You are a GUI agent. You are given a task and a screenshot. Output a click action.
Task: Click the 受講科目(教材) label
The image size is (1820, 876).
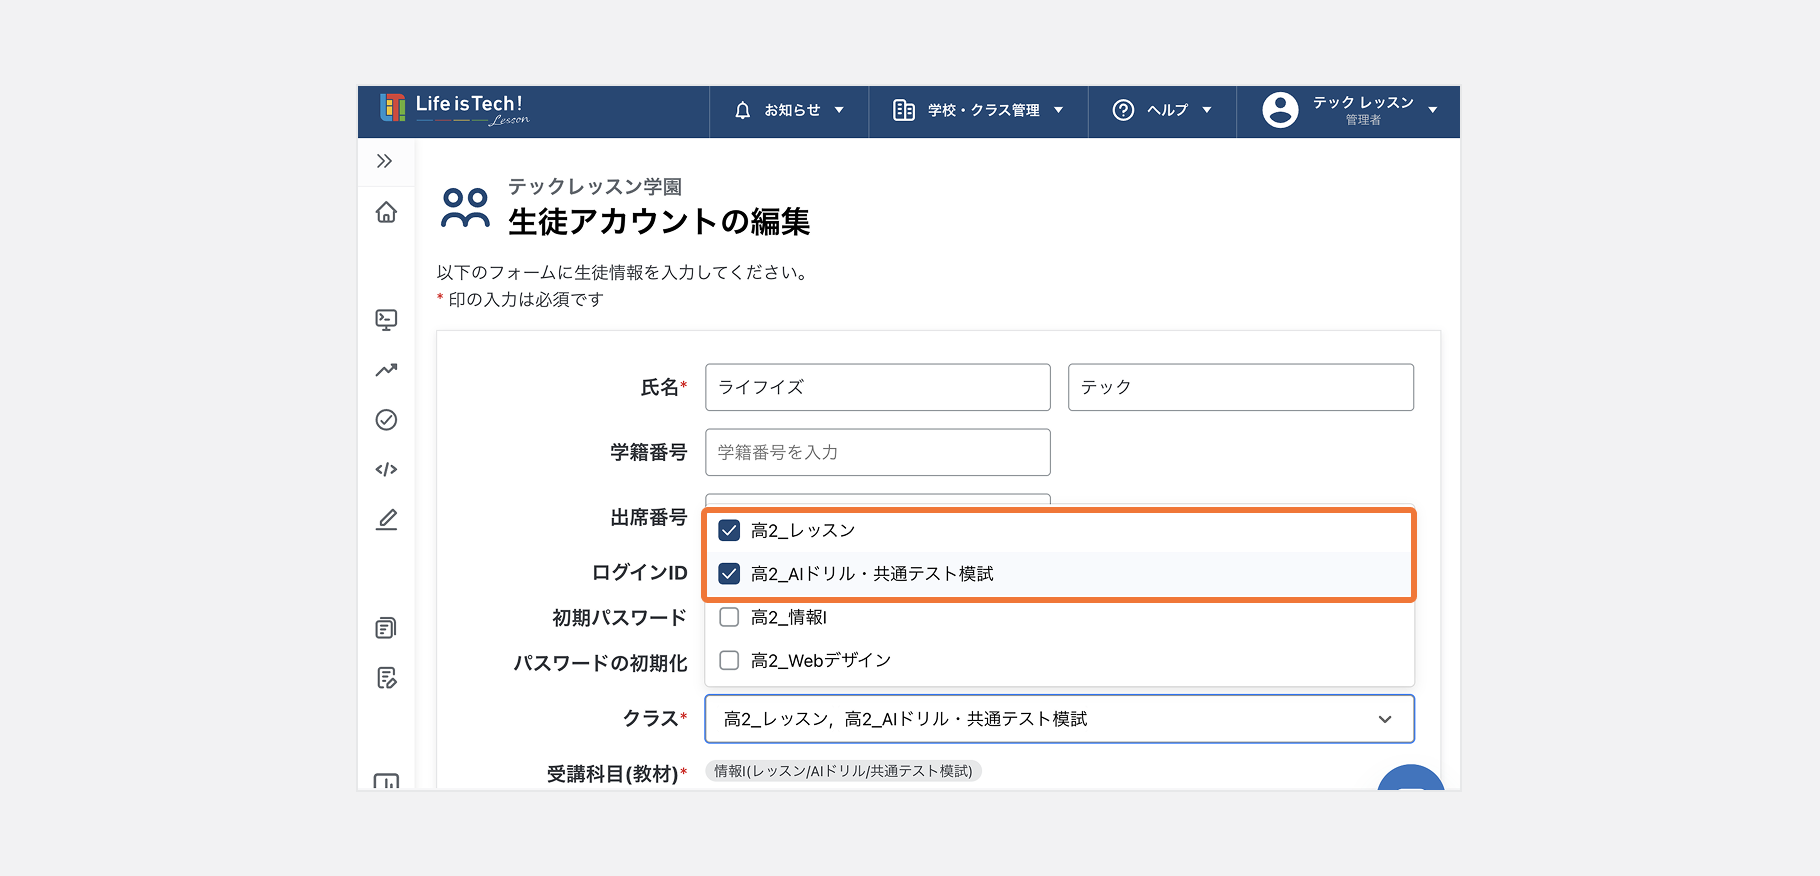(613, 774)
